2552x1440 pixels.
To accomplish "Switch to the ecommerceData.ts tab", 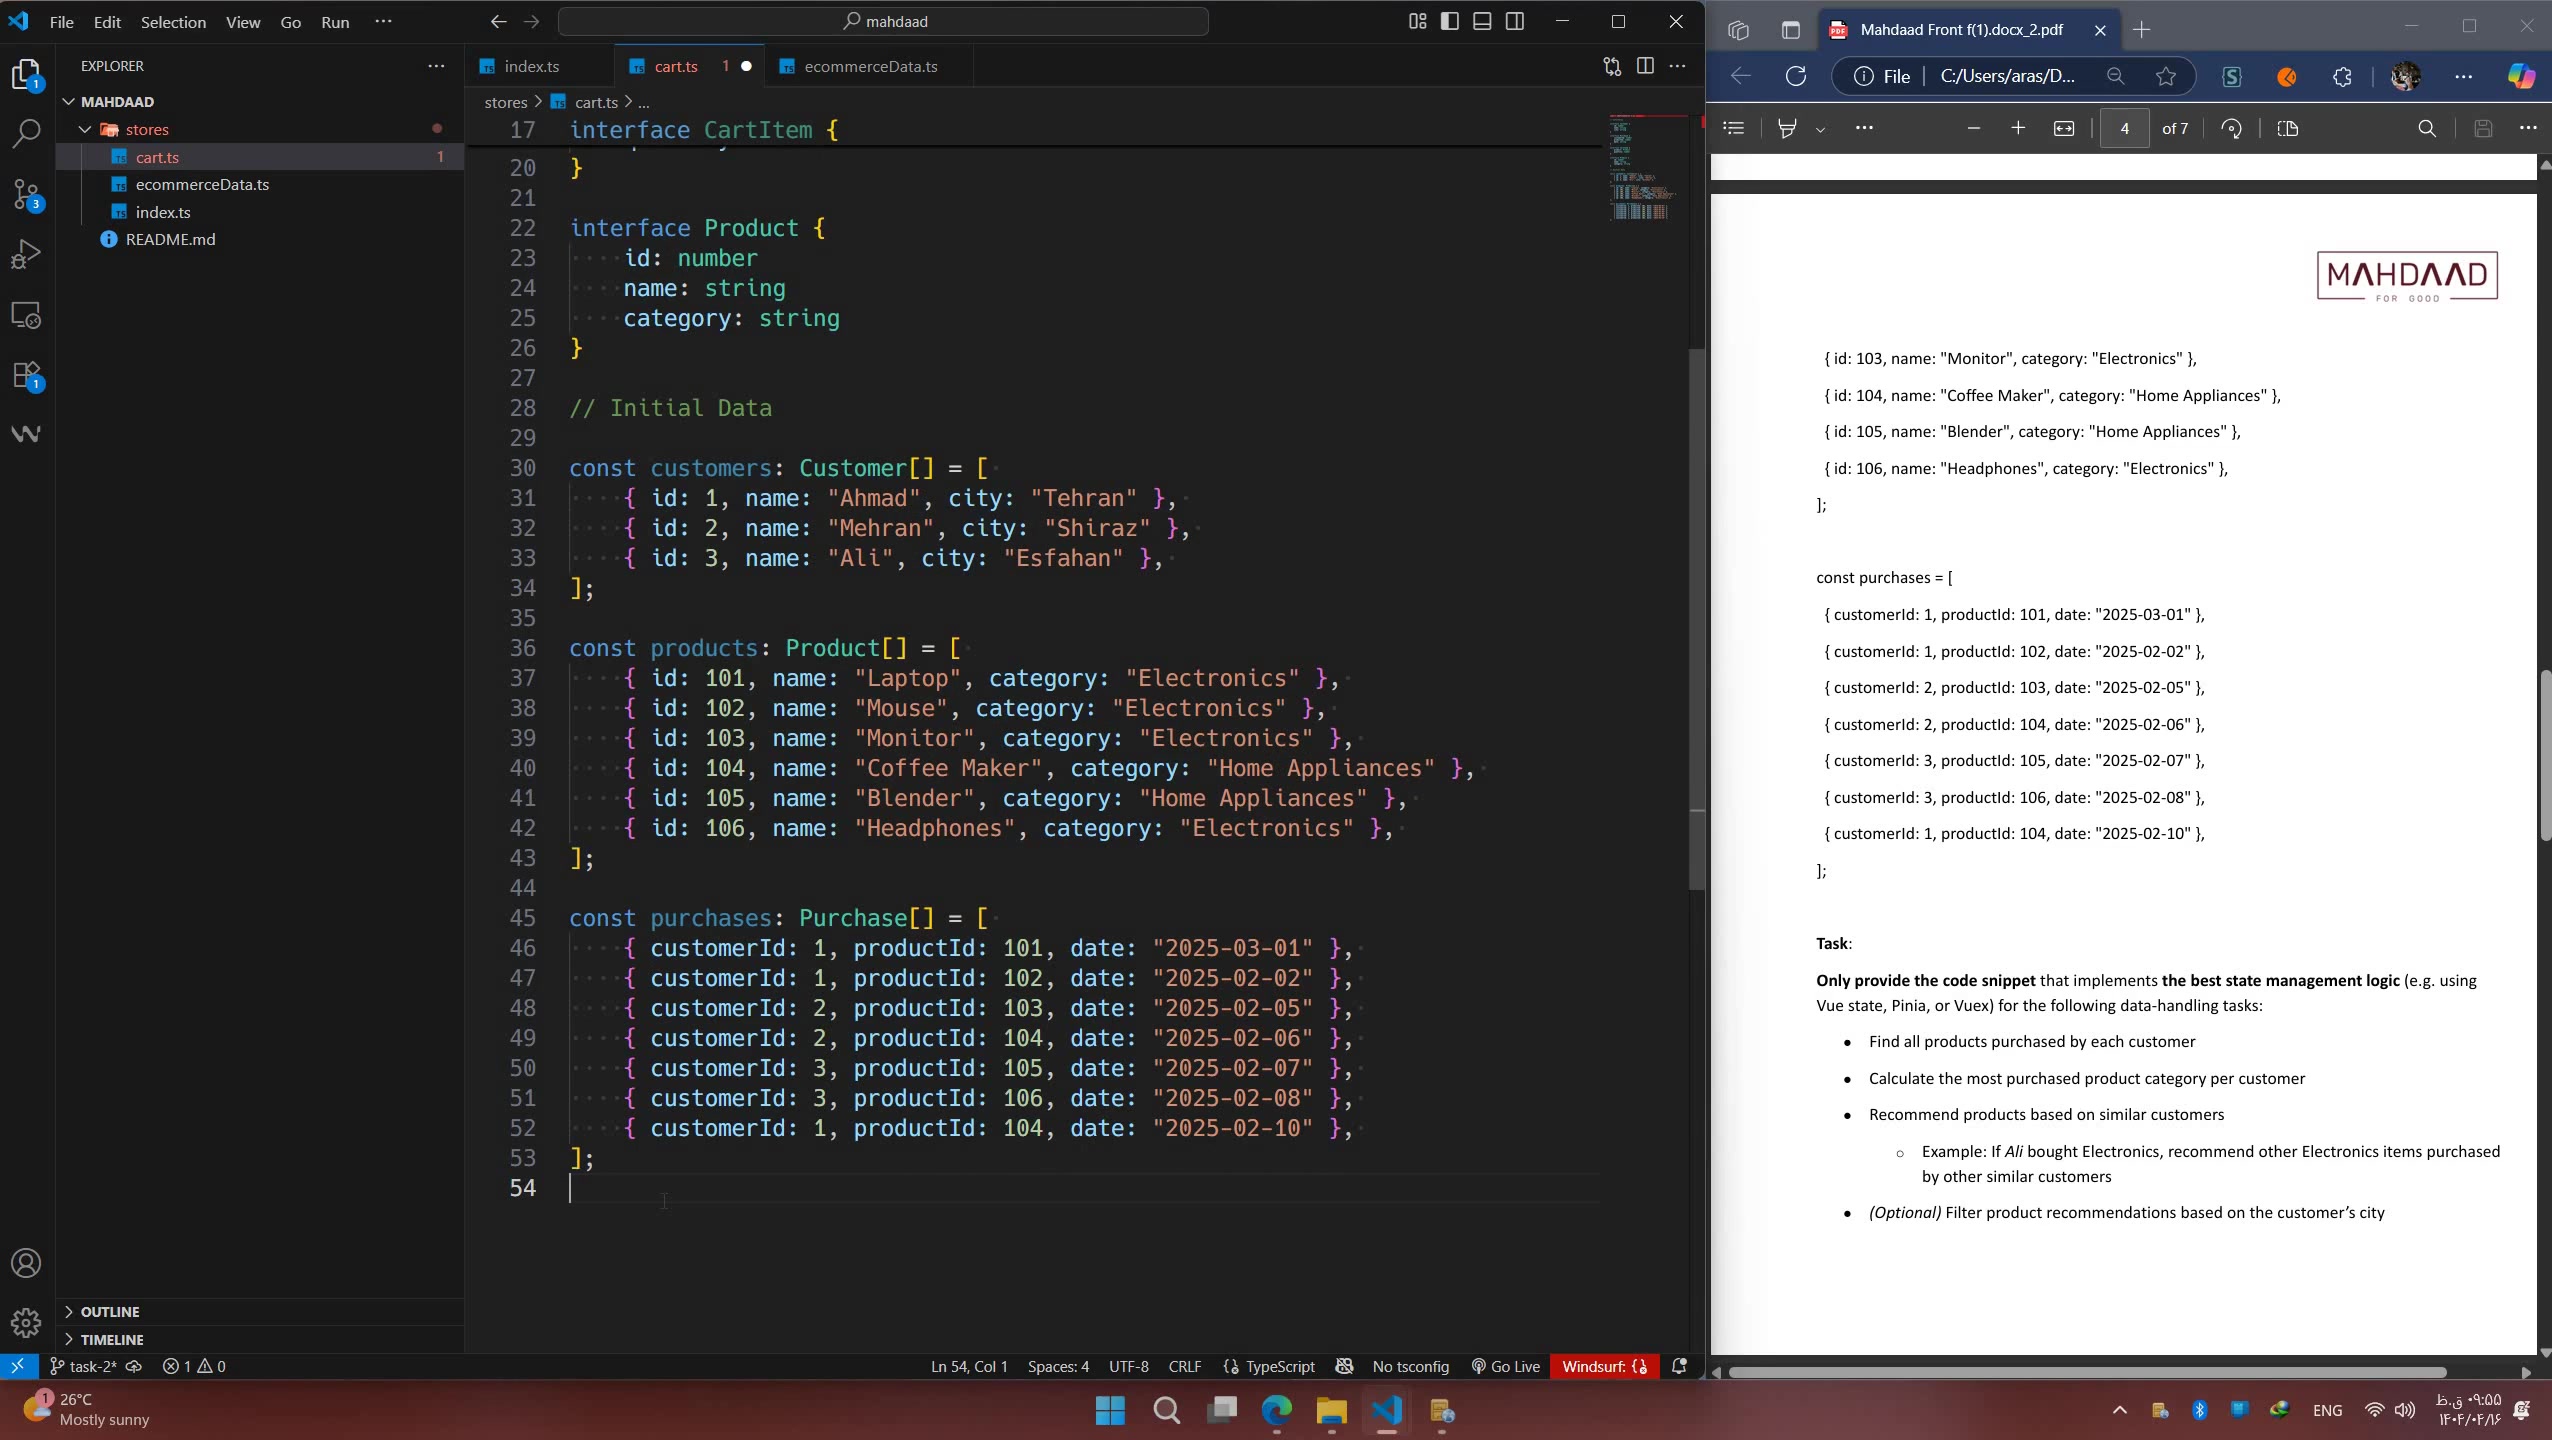I will point(870,66).
